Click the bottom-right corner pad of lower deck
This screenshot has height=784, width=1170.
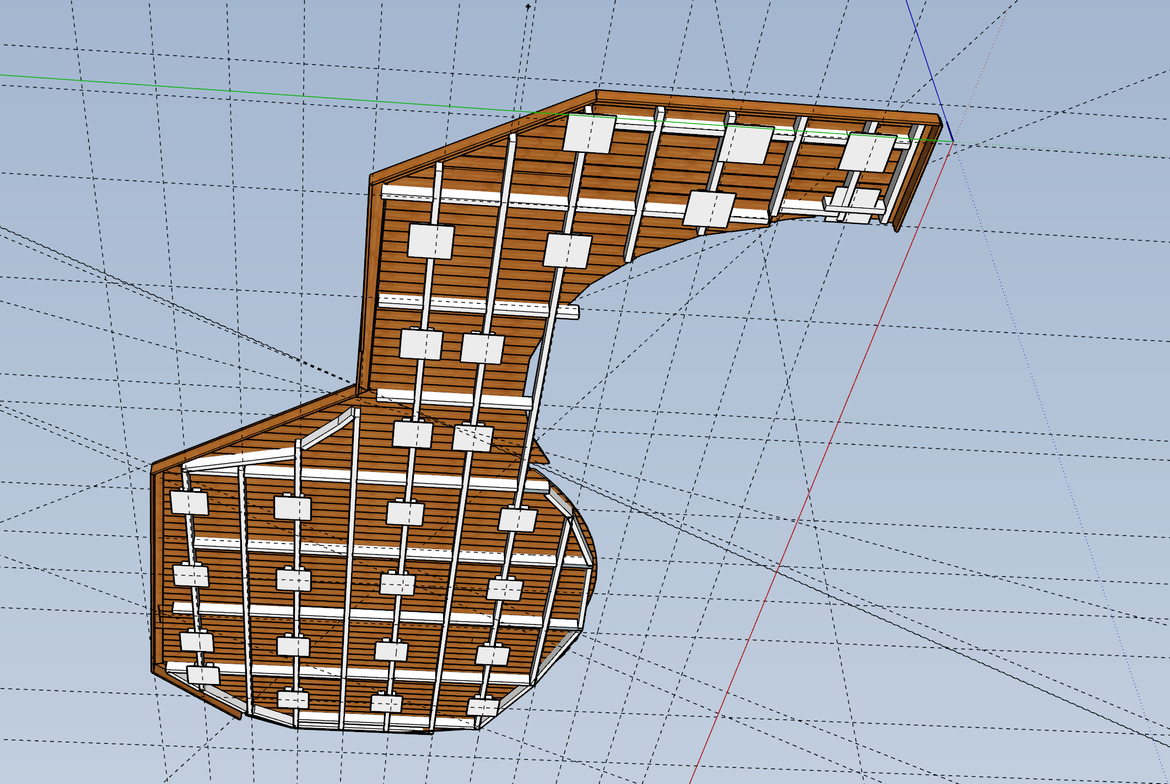483,707
